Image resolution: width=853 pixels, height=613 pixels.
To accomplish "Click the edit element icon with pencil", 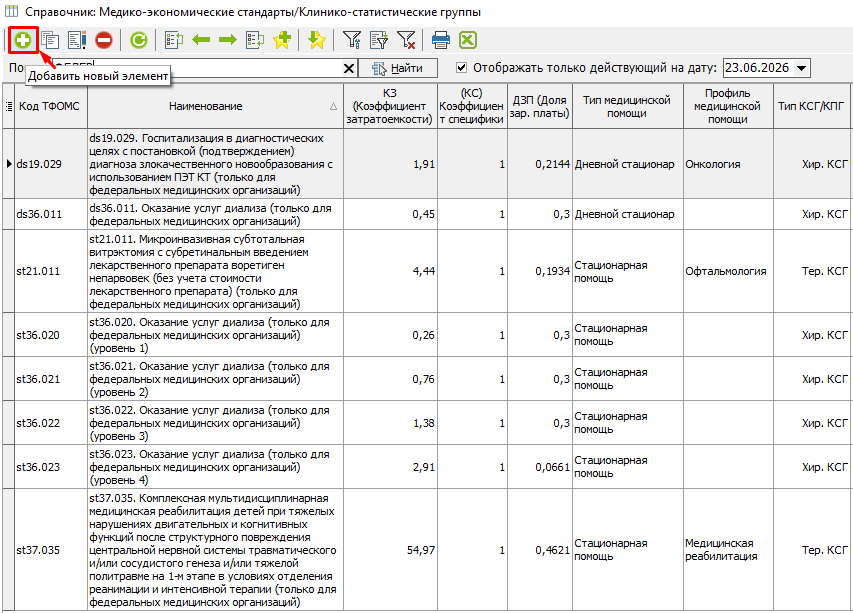I will point(77,40).
